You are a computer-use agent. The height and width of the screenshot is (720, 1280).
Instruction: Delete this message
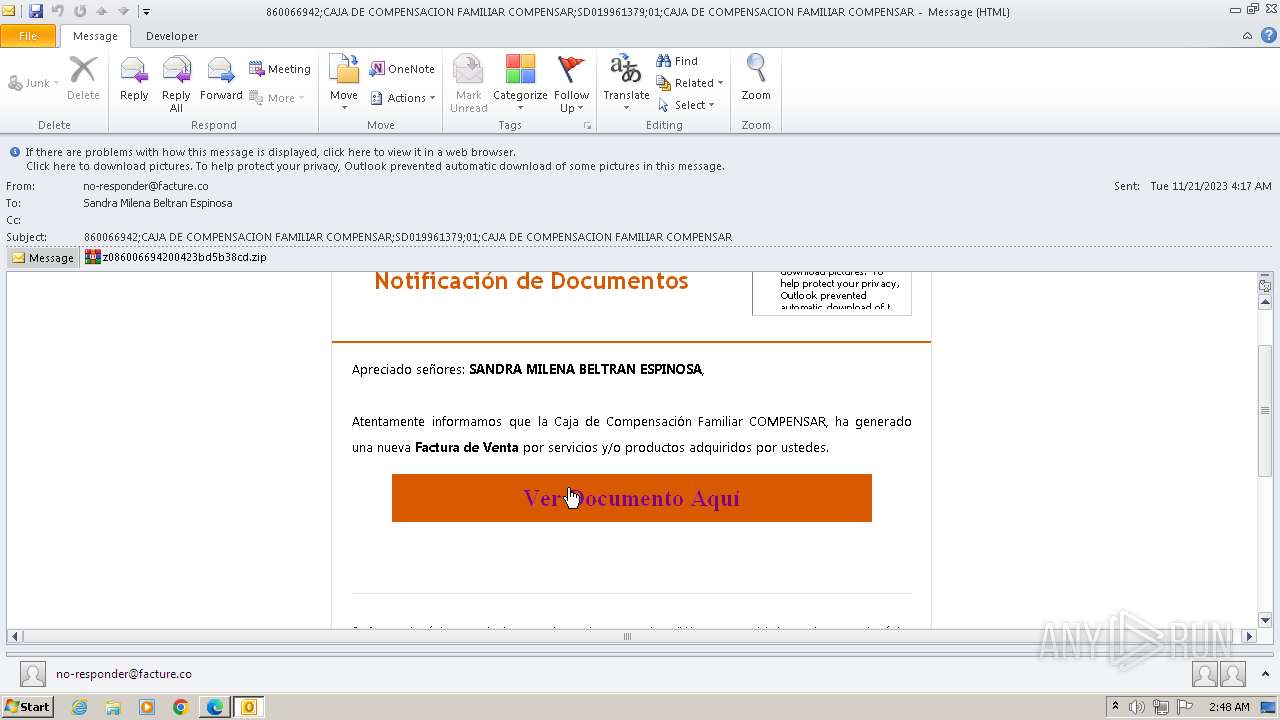tap(83, 80)
